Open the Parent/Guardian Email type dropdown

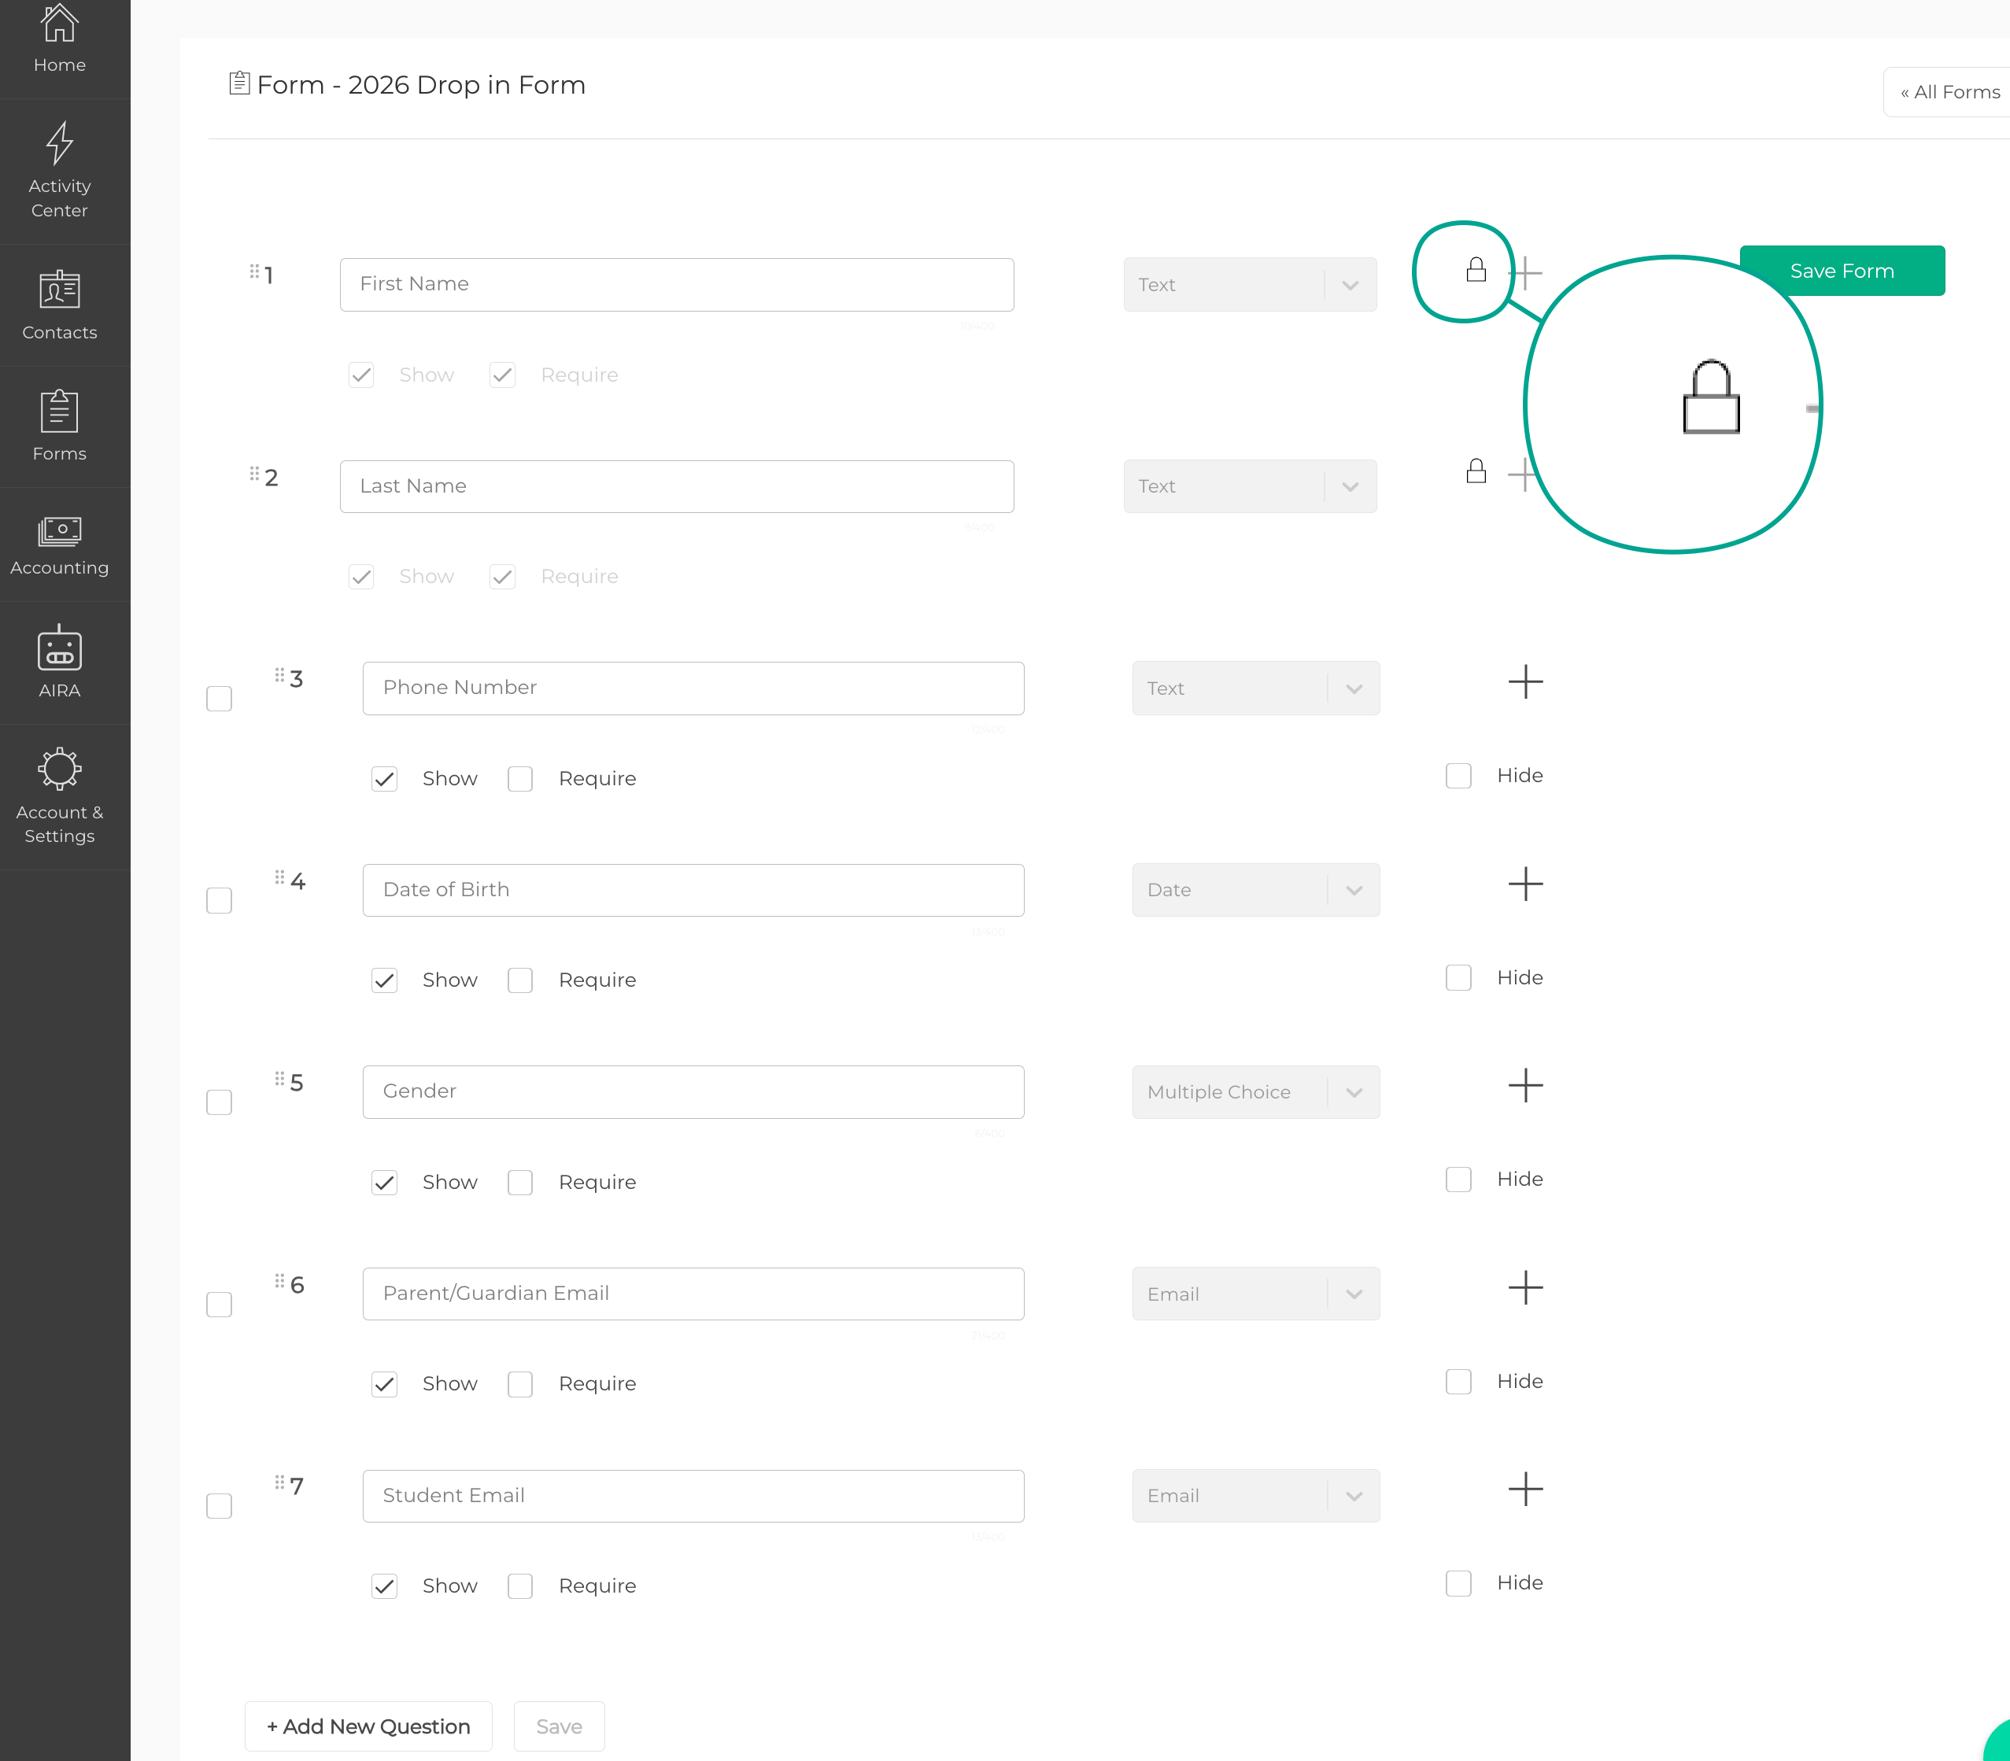(x=1255, y=1294)
